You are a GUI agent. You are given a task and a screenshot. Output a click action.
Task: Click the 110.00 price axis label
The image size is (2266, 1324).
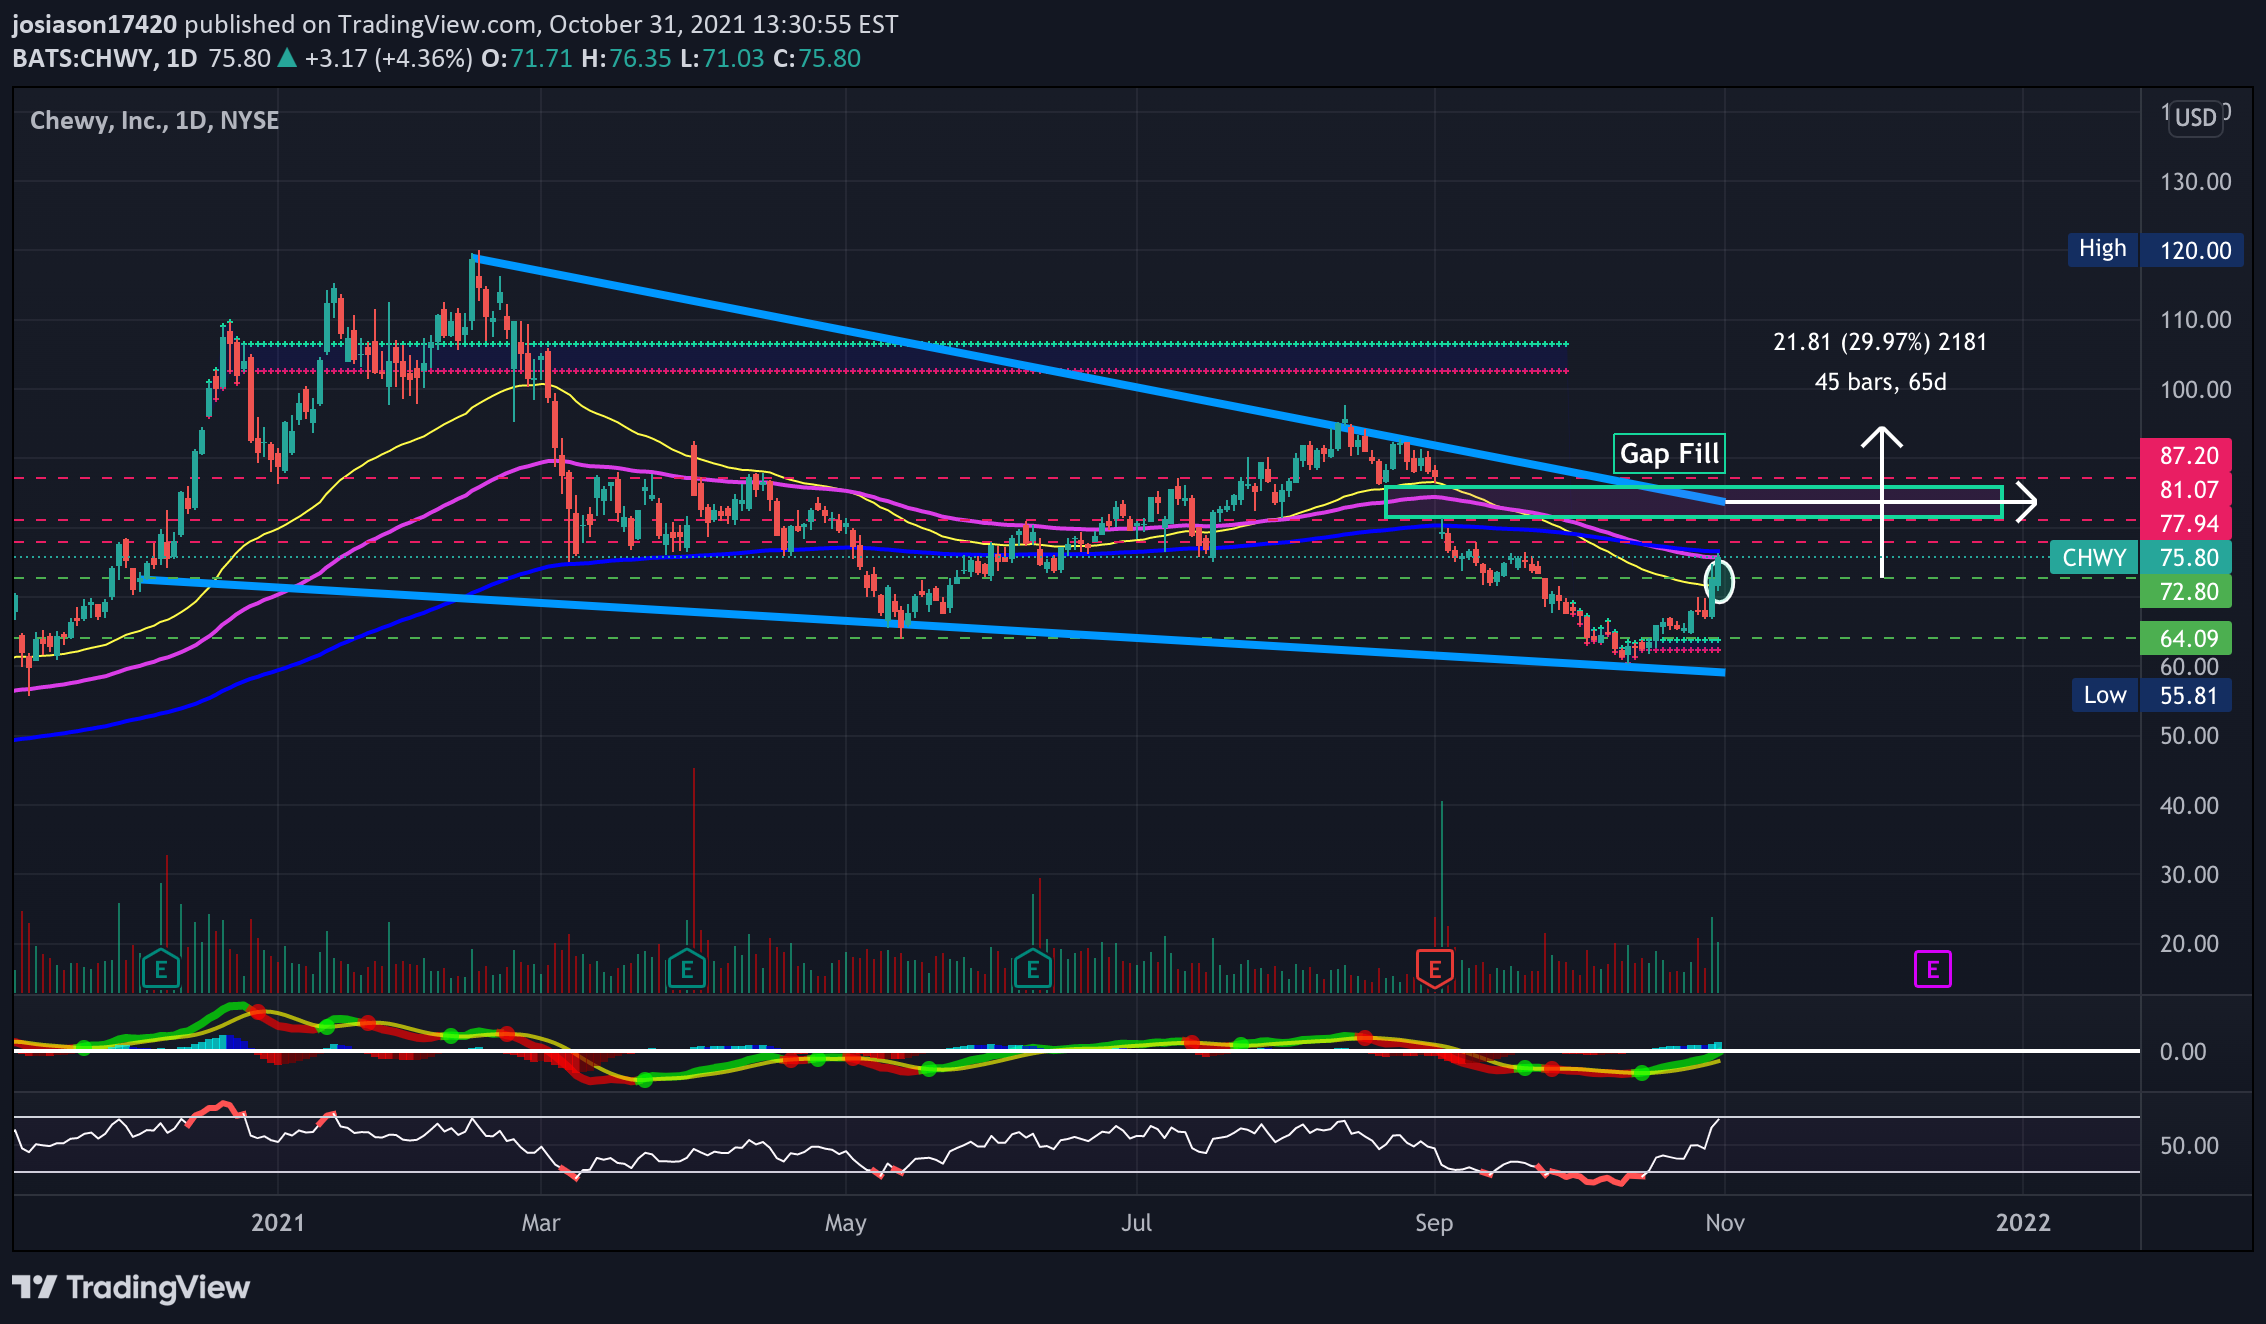(2195, 319)
